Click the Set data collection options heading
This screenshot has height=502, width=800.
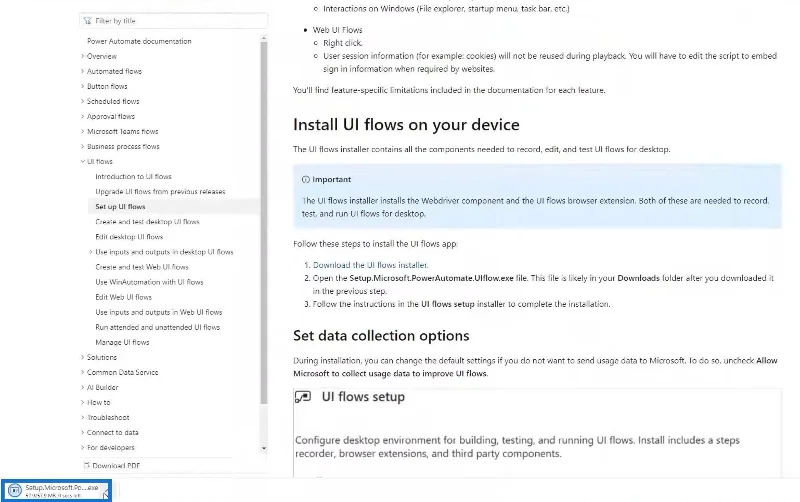point(381,336)
